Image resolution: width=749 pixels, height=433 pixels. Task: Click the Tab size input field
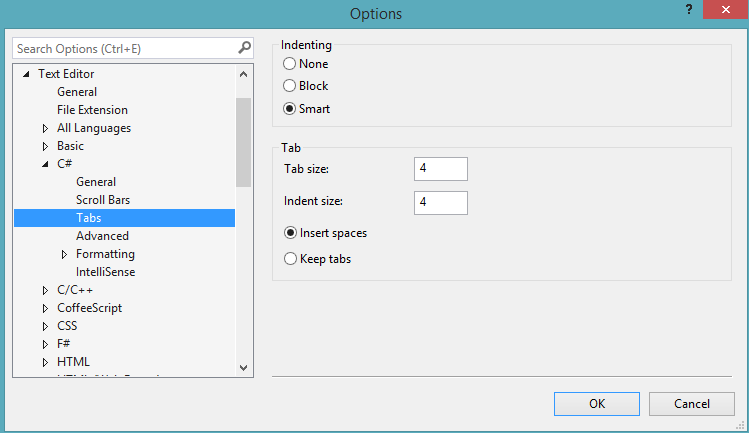pyautogui.click(x=440, y=169)
